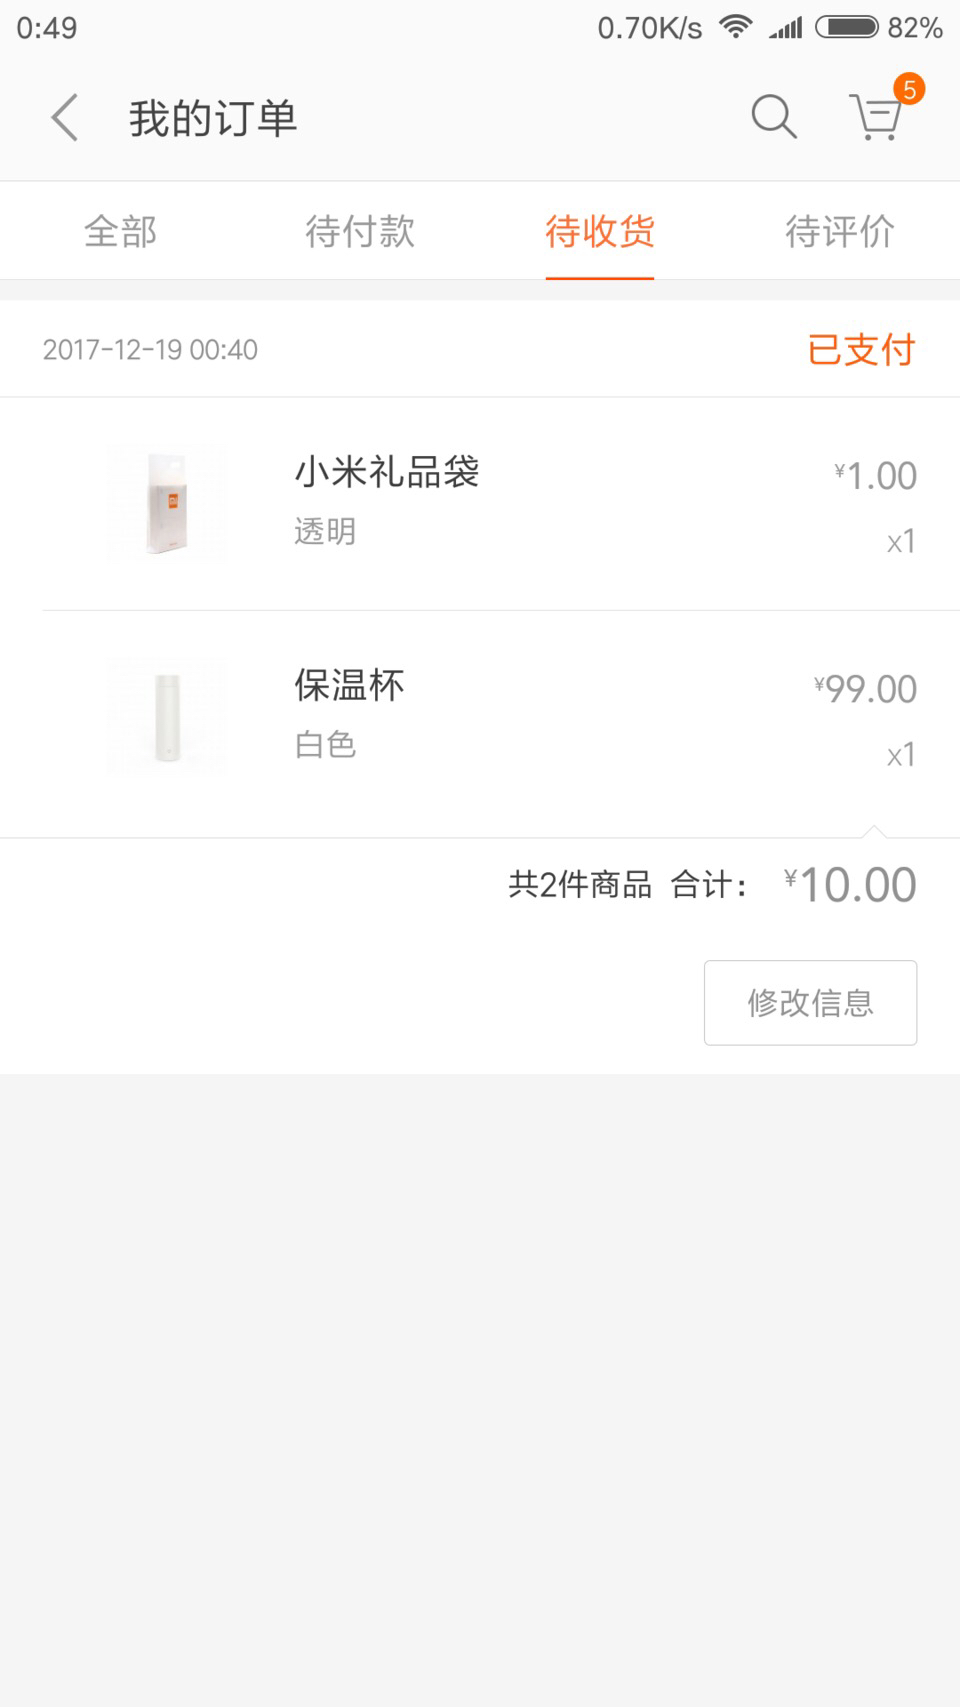This screenshot has width=960, height=1707.
Task: Tap the back arrow icon
Action: click(65, 118)
